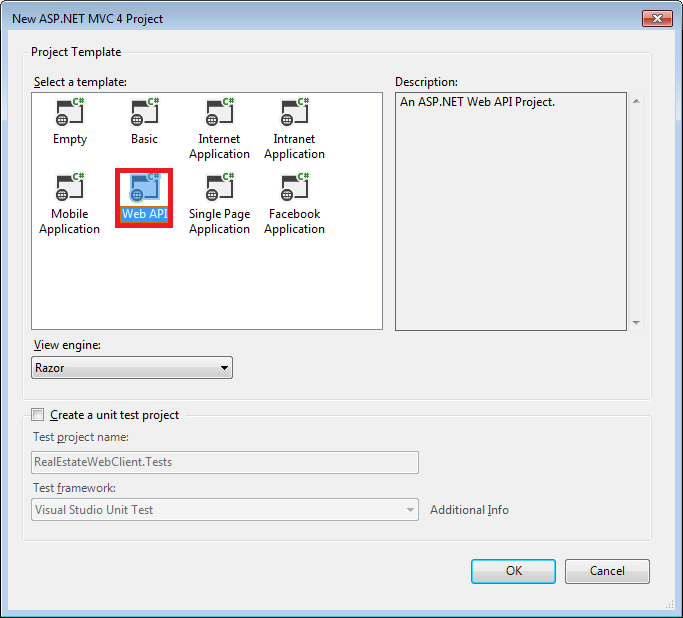This screenshot has width=683, height=618.
Task: Open the Test framework dropdown
Action: coord(225,510)
